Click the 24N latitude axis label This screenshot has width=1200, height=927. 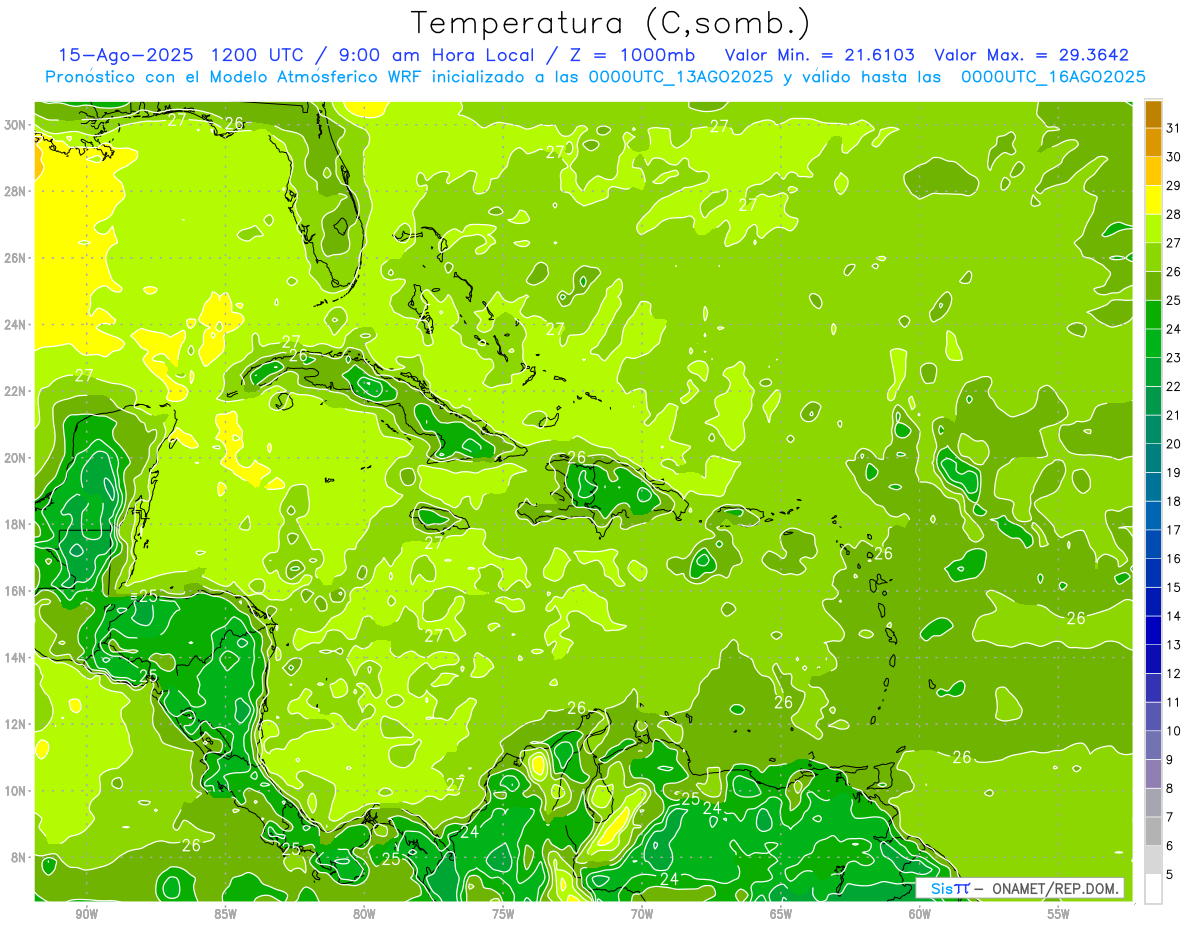[15, 324]
